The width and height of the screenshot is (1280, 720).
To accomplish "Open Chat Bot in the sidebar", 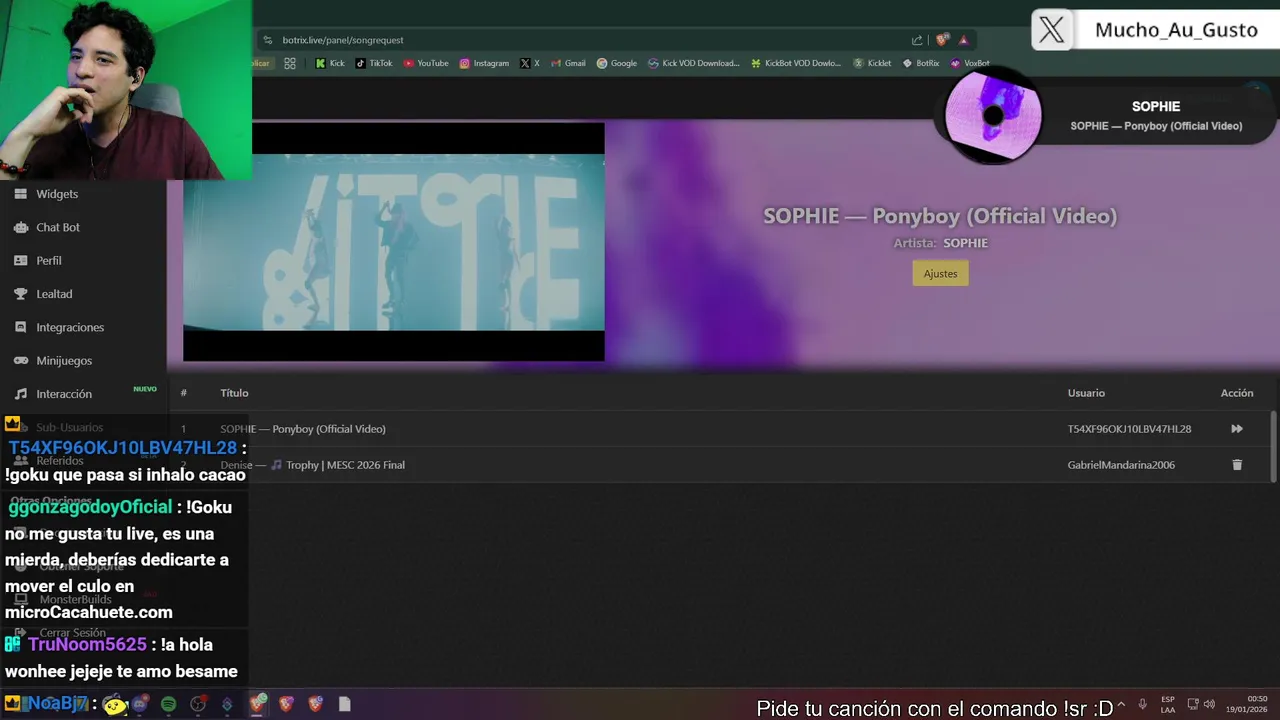I will point(58,227).
